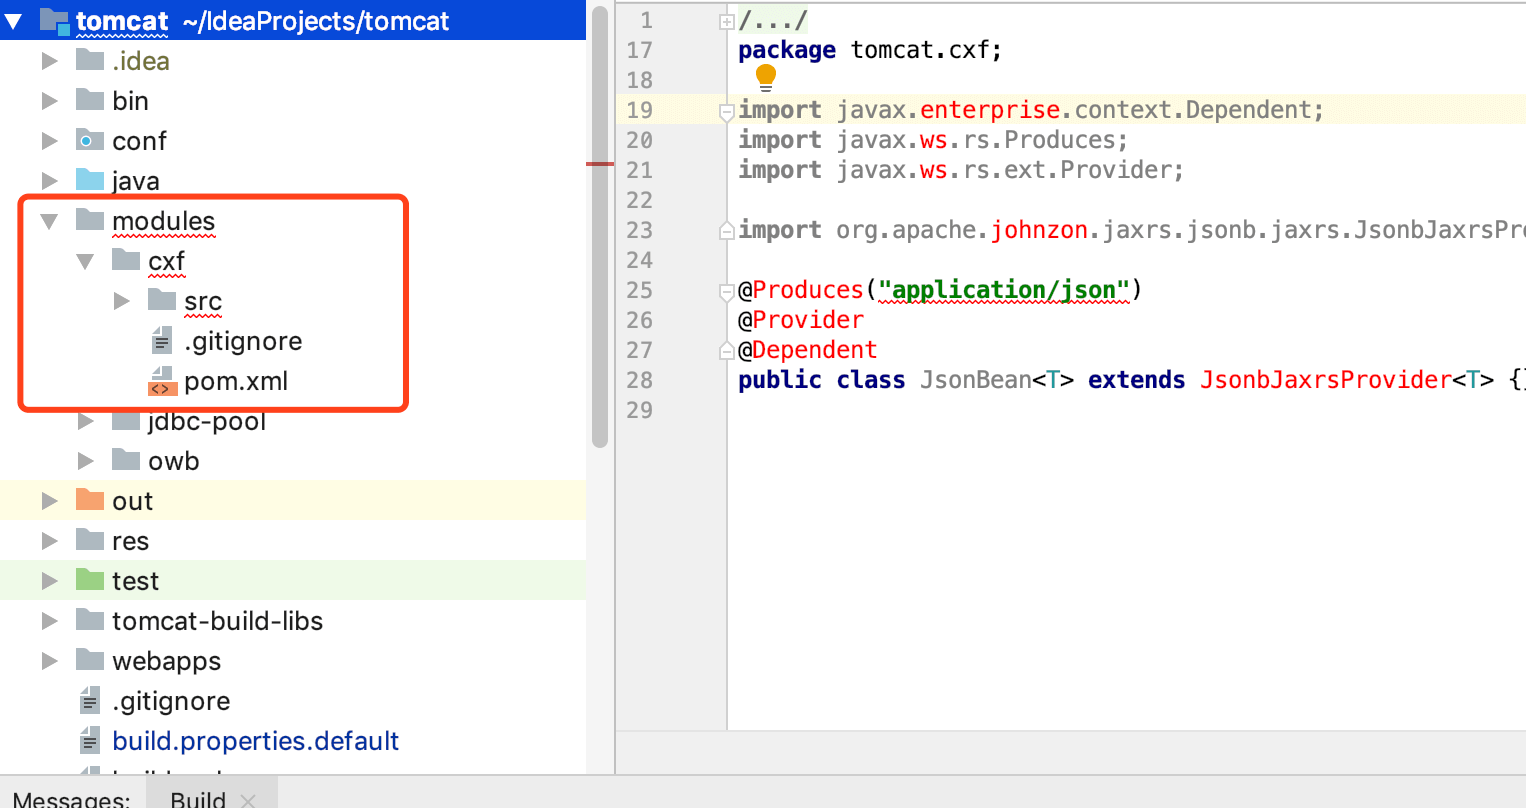The image size is (1526, 808).
Task: Click the package tomcat.cxf declaration
Action: click(x=870, y=50)
